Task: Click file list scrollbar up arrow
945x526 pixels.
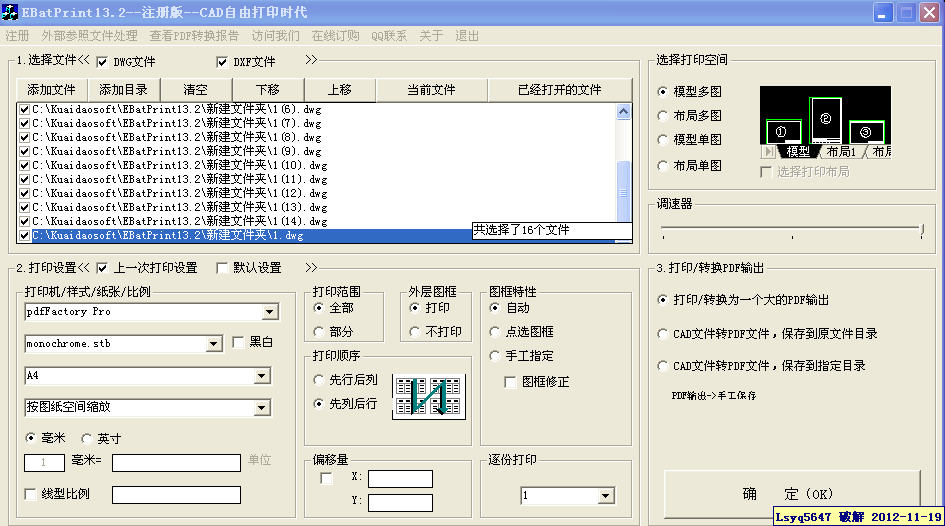Action: click(624, 111)
